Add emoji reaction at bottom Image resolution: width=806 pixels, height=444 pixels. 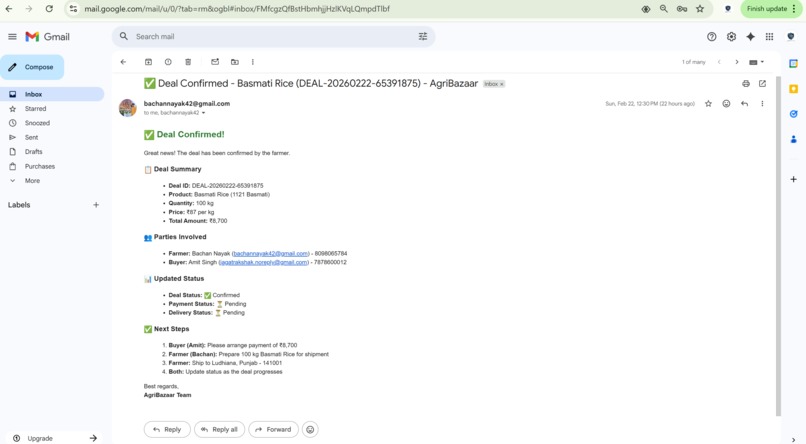(x=310, y=429)
